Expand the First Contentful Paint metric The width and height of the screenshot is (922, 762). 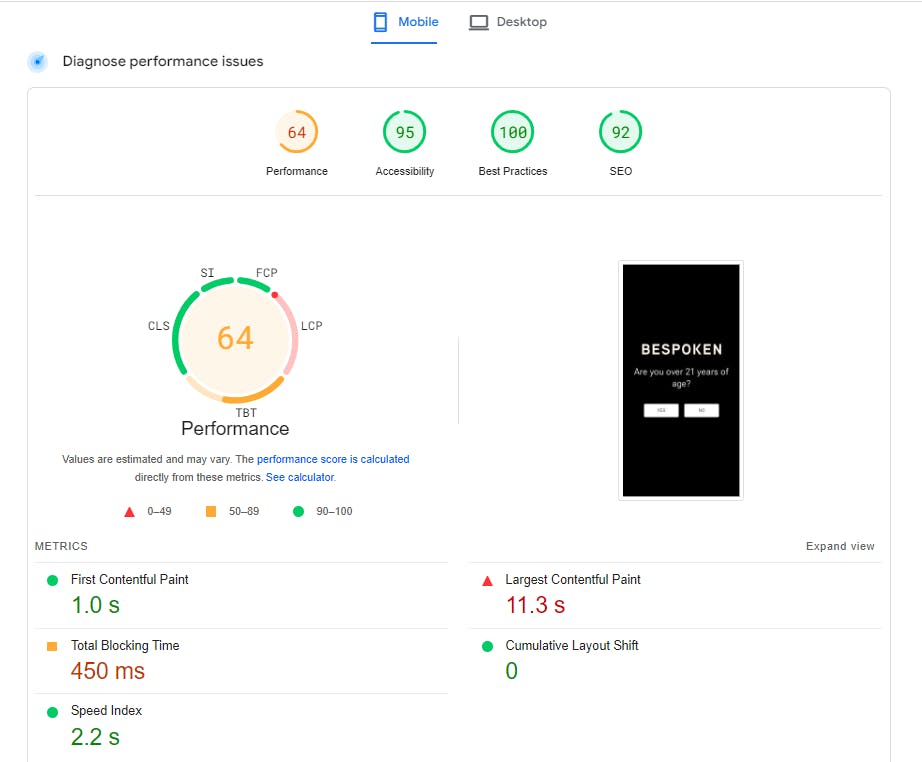coord(130,580)
